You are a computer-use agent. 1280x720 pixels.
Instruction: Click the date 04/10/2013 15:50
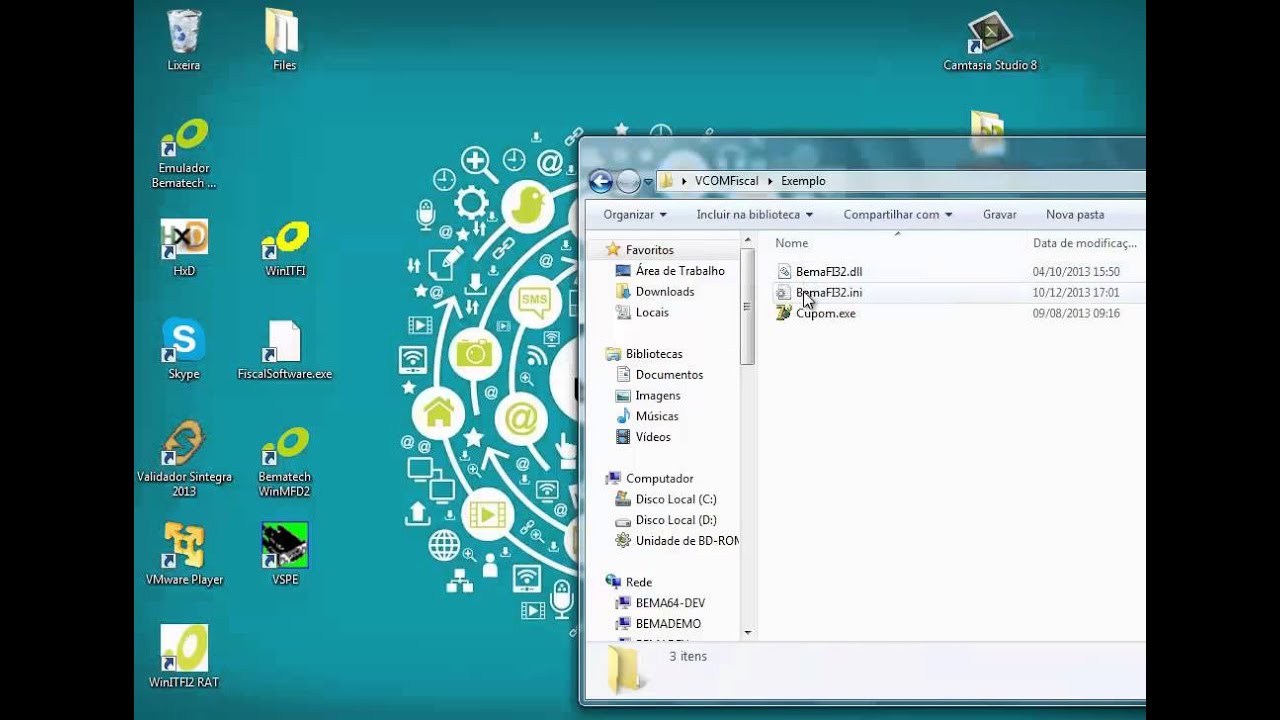click(x=1076, y=272)
